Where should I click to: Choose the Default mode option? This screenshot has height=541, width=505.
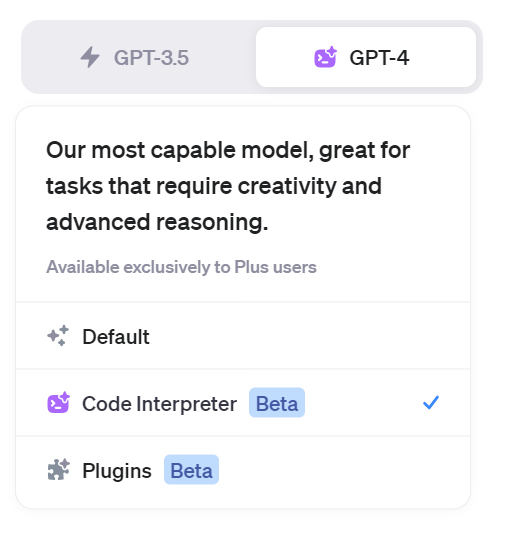243,336
